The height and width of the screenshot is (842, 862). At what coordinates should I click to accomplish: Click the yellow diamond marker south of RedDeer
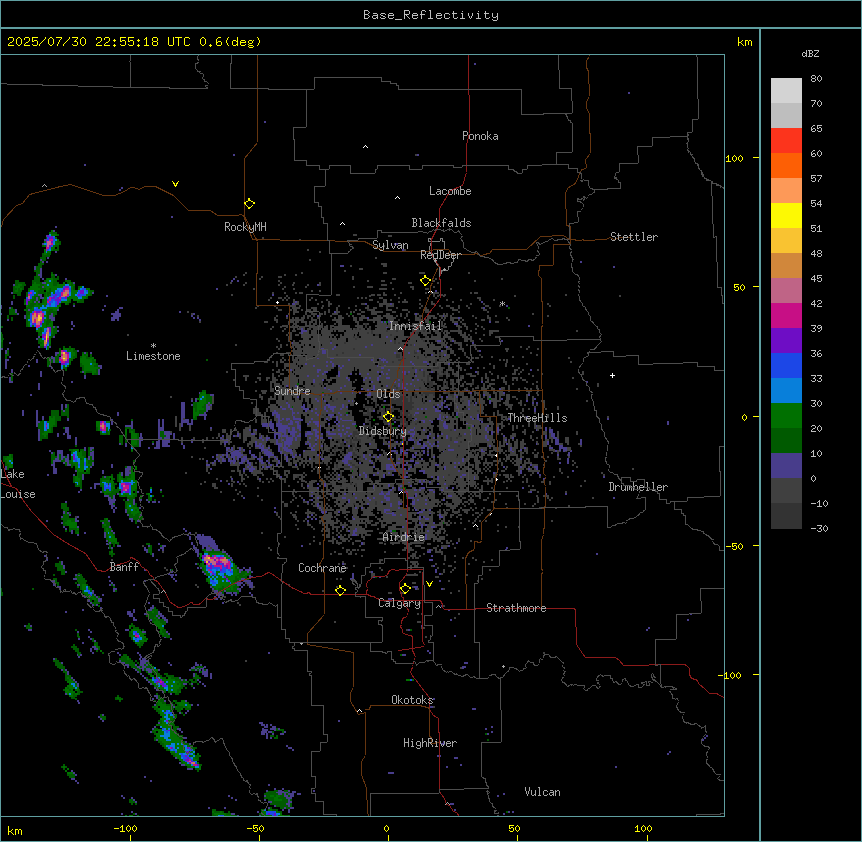(425, 281)
